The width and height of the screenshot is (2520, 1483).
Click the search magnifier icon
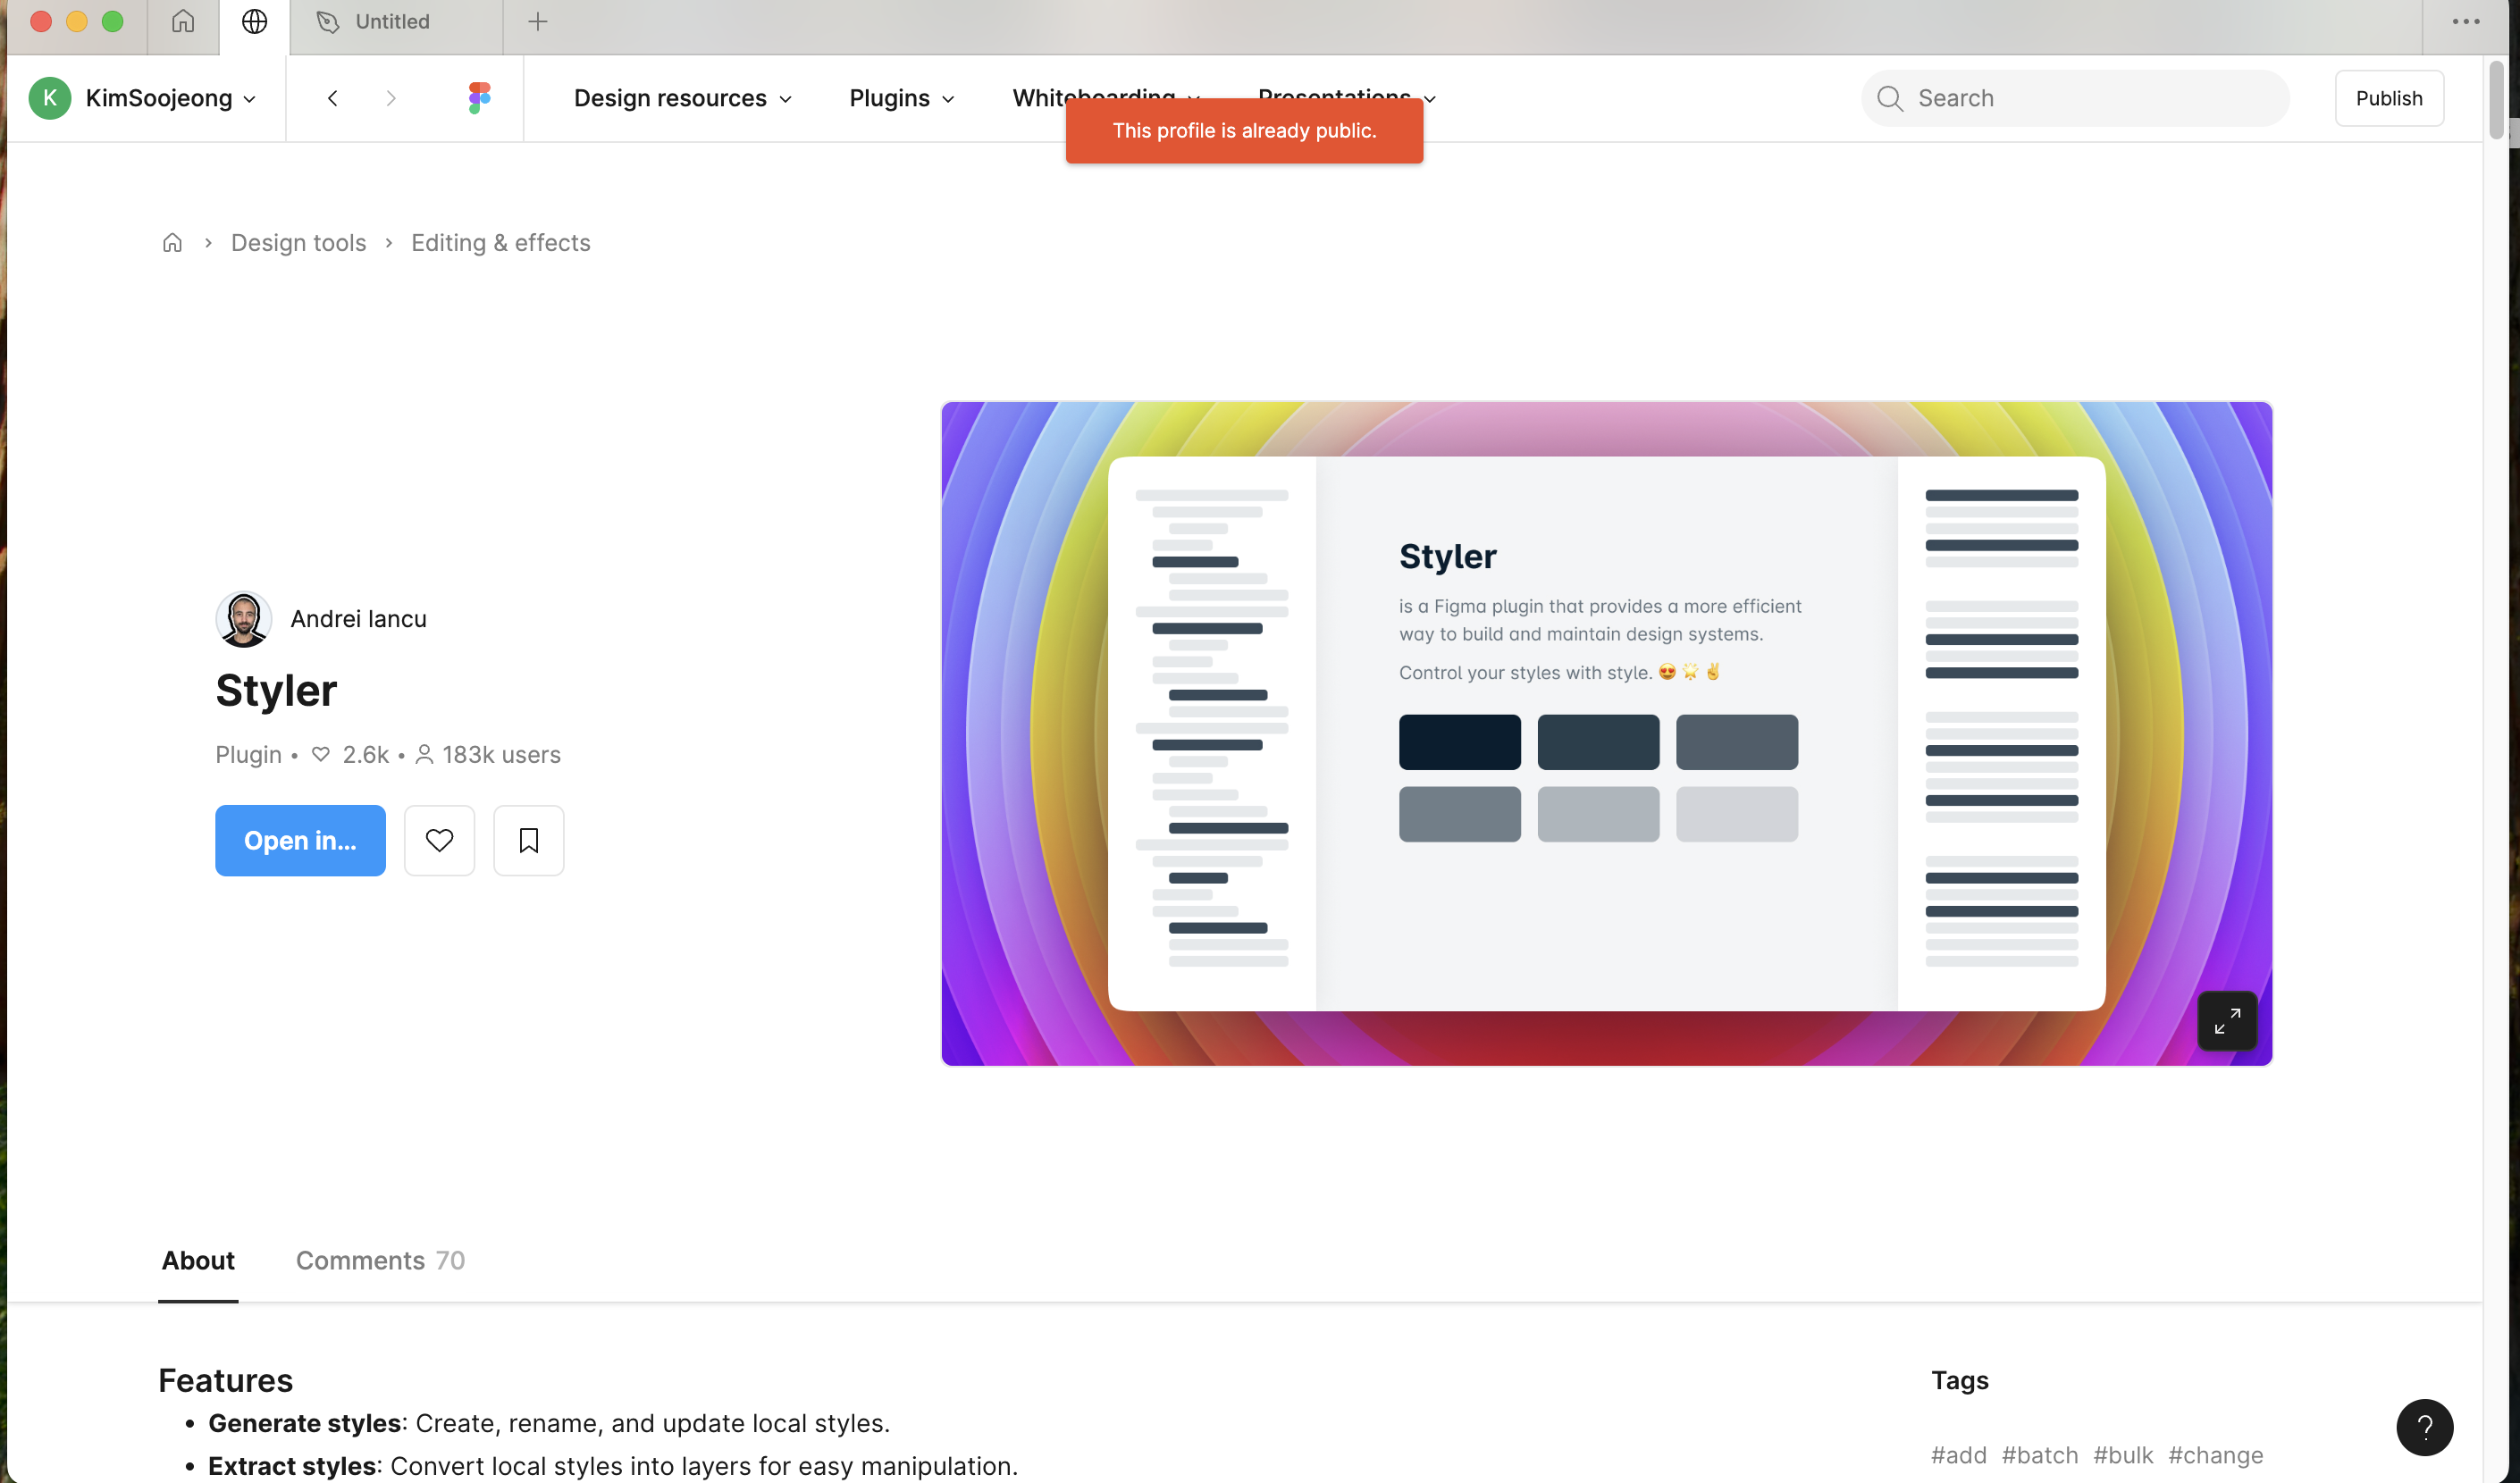click(1890, 98)
